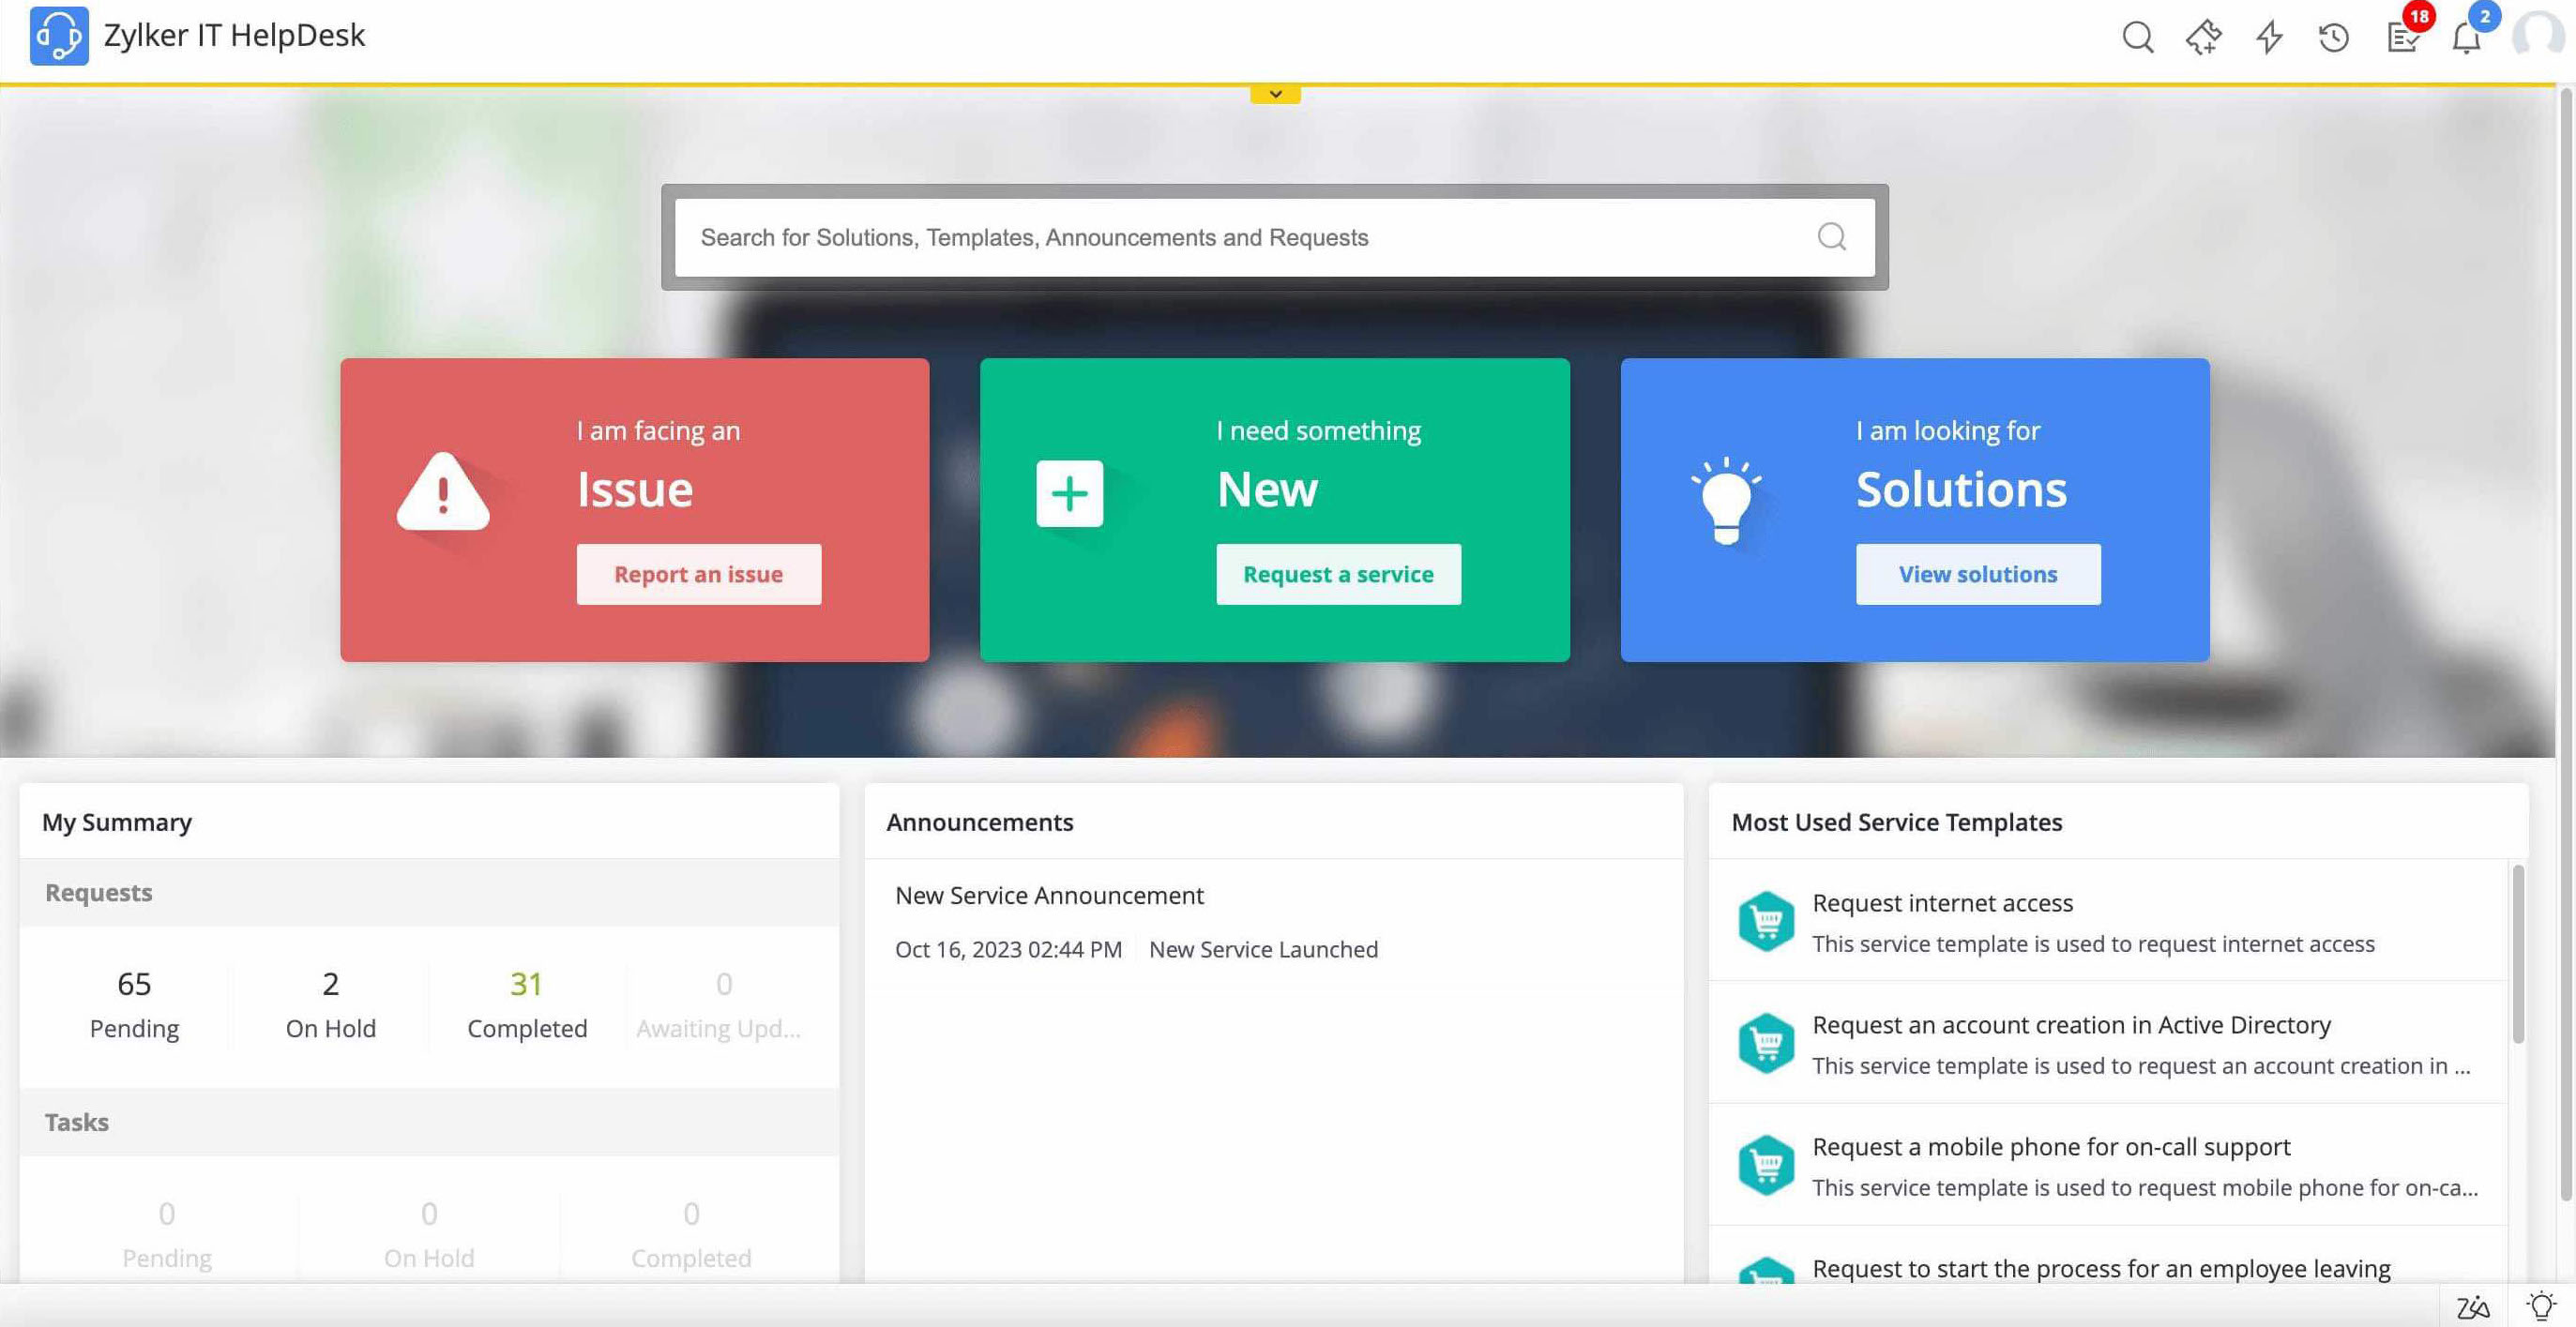This screenshot has width=2576, height=1327.
Task: Open Request an account creation in Active Directory
Action: point(2074,1025)
